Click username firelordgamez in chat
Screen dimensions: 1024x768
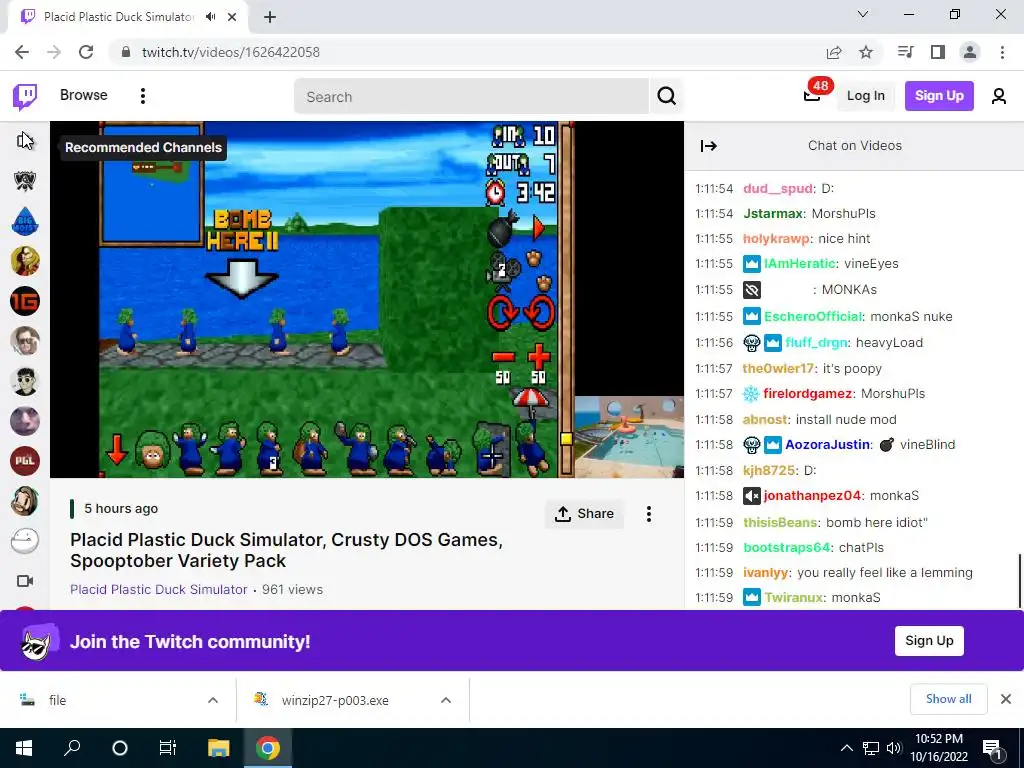pos(808,393)
